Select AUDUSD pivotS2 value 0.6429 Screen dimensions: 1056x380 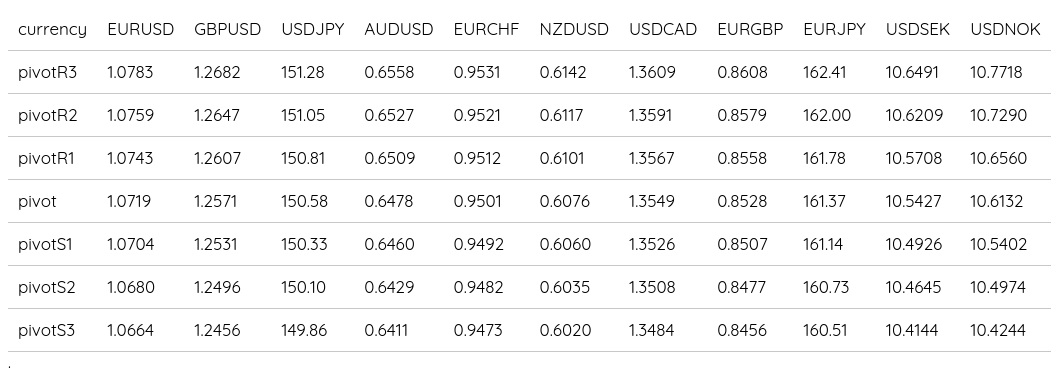389,288
